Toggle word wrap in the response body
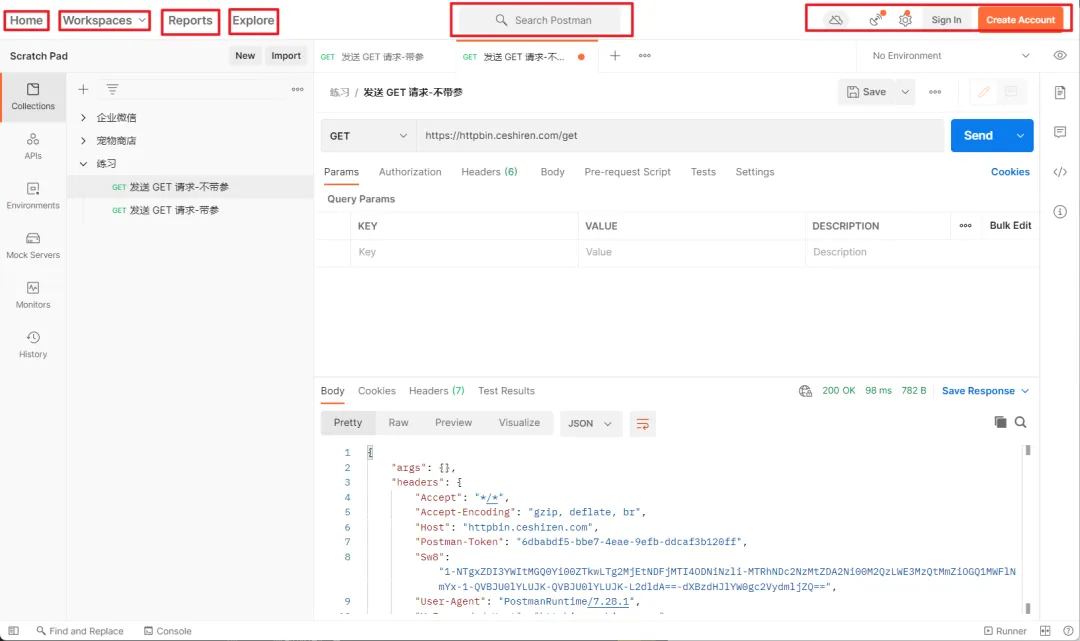 643,423
